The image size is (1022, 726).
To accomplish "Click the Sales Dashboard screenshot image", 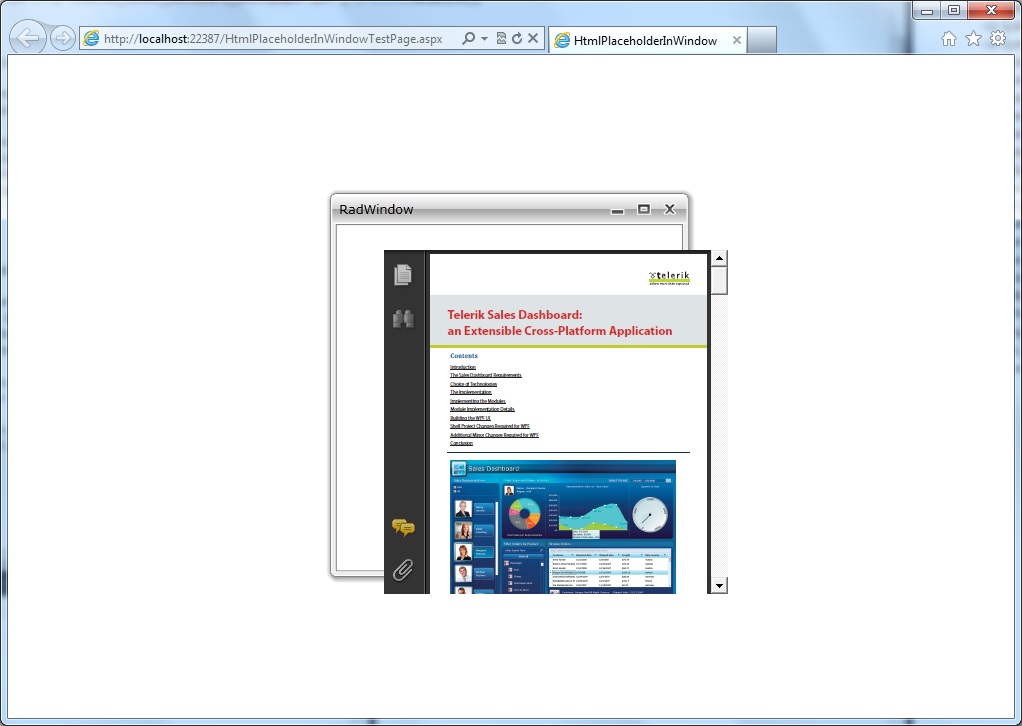I will click(x=562, y=527).
